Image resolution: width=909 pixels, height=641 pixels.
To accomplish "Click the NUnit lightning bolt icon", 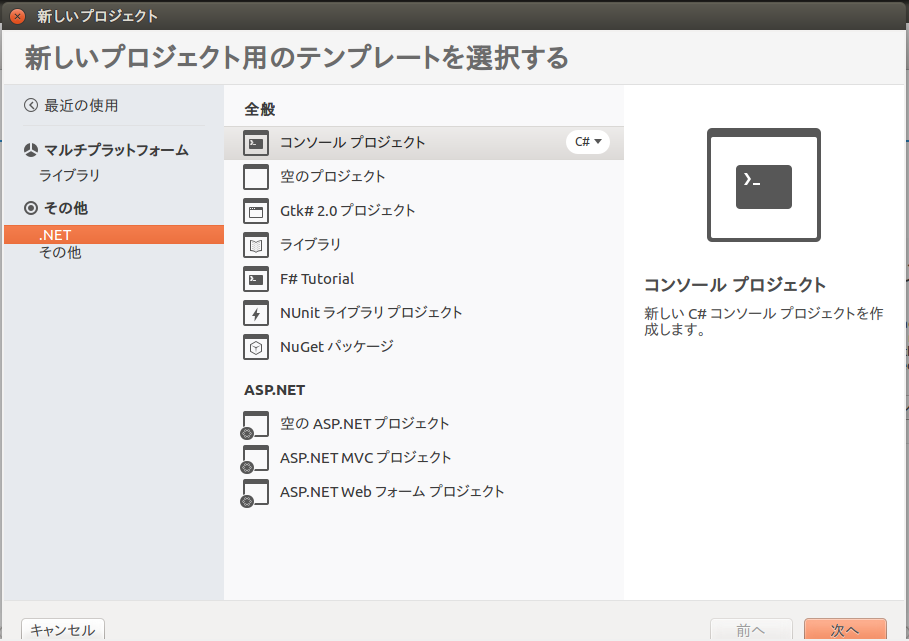I will [255, 313].
